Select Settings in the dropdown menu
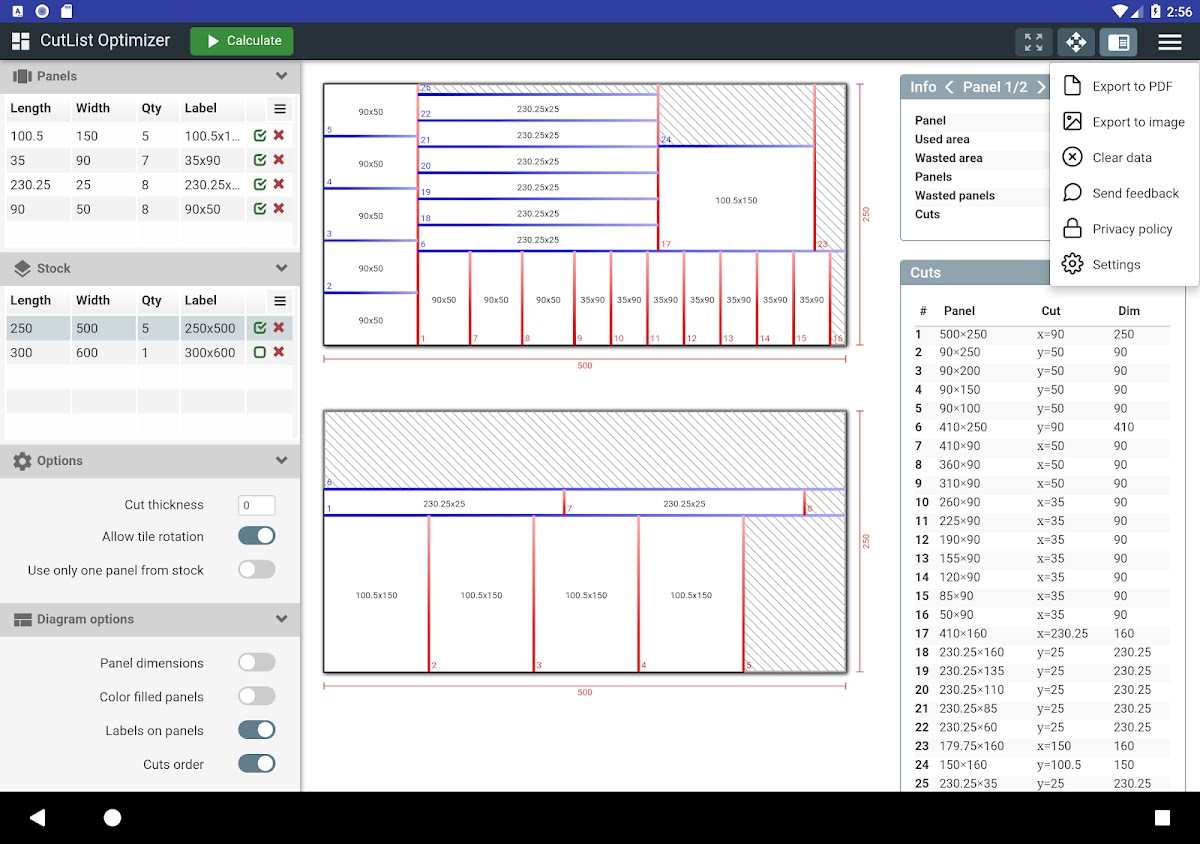 click(x=1115, y=264)
